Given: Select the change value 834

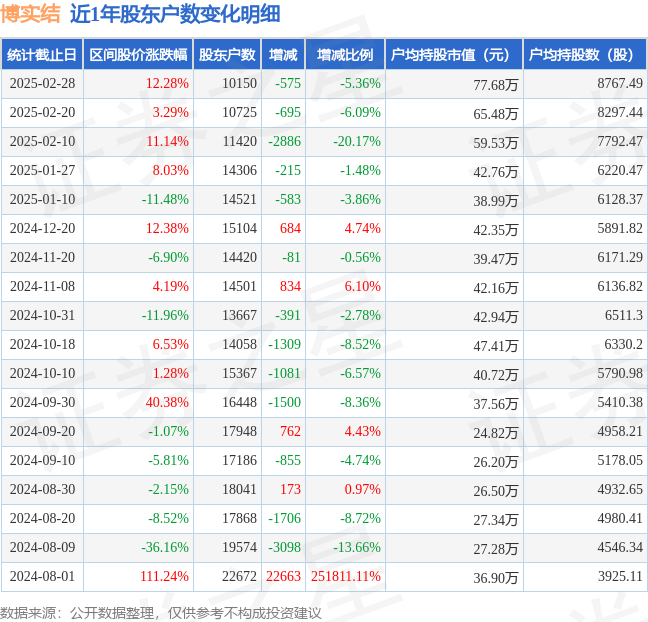Looking at the screenshot, I should point(291,286).
